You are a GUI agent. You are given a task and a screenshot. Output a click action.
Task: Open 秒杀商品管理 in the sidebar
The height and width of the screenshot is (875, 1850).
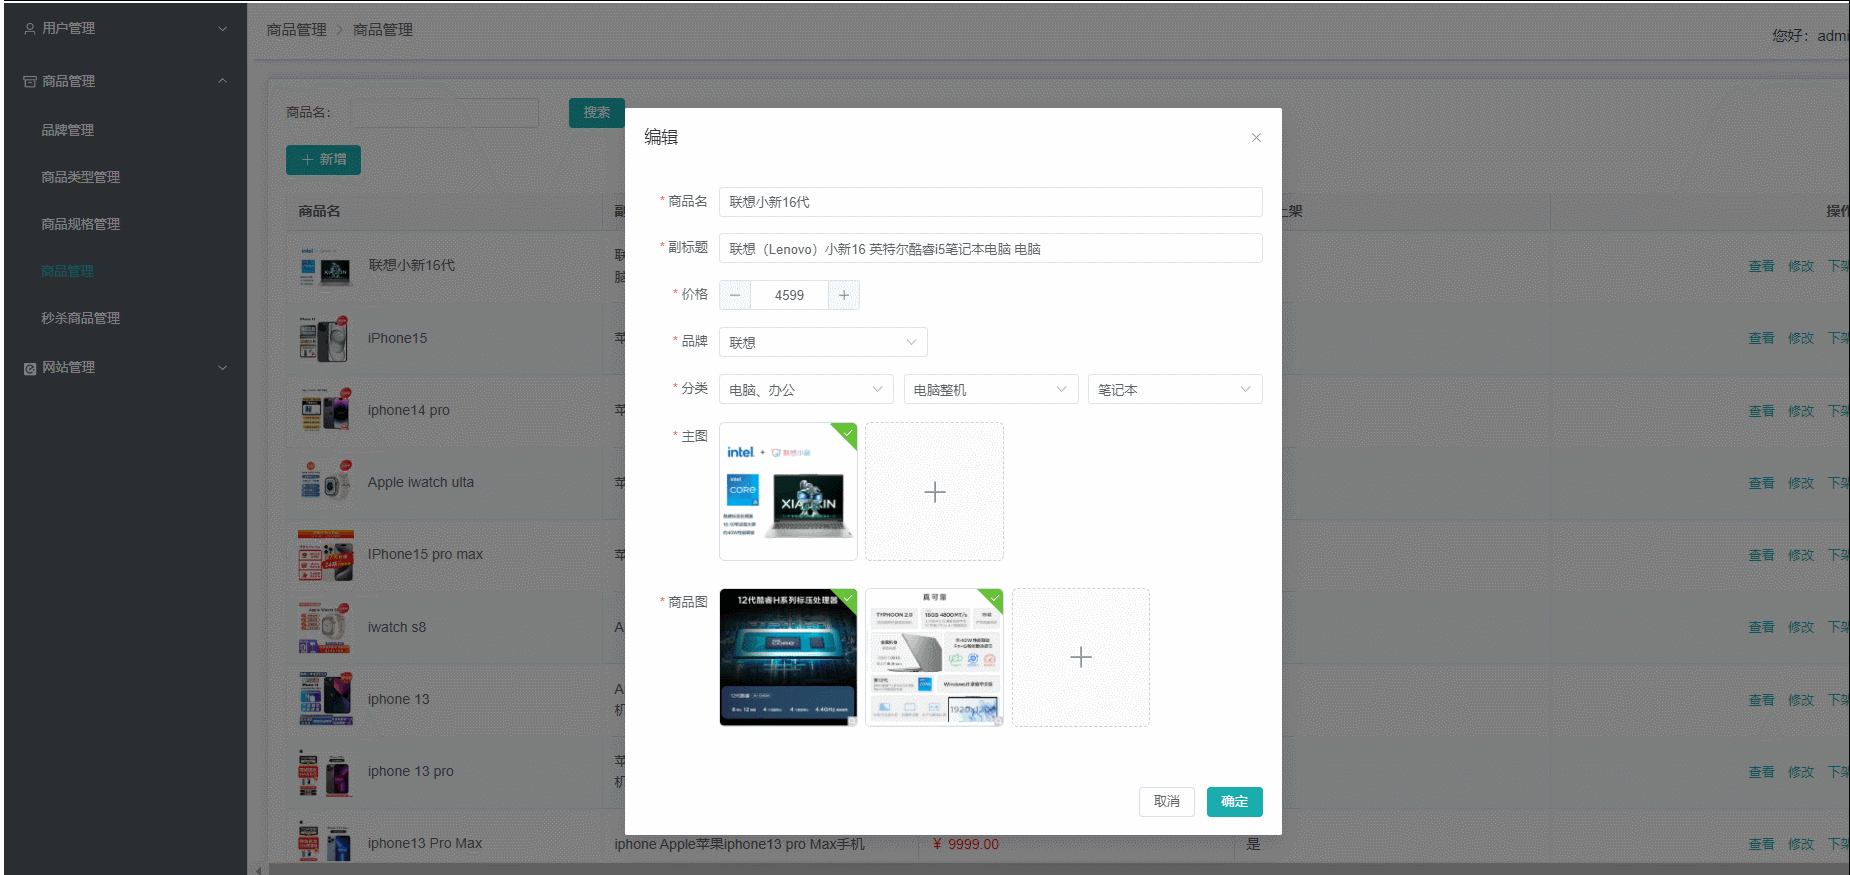[x=81, y=318]
